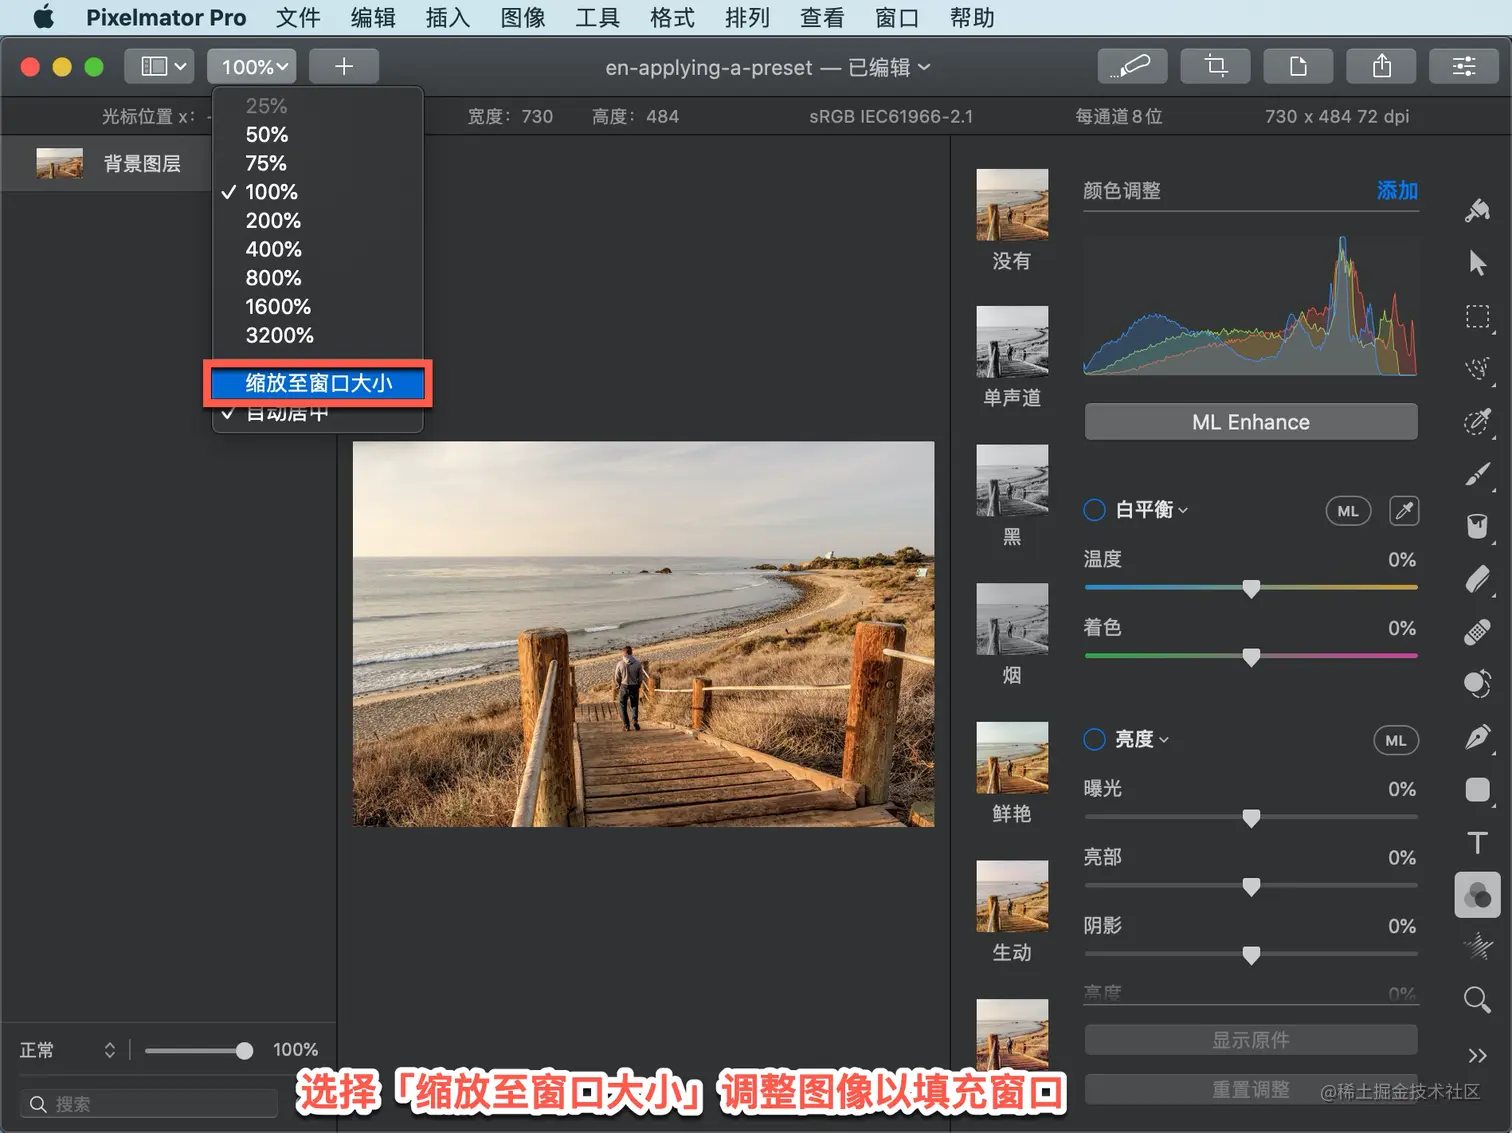This screenshot has height=1133, width=1512.
Task: Choose 缩放至窗口大小 from zoom menu
Action: tap(318, 383)
